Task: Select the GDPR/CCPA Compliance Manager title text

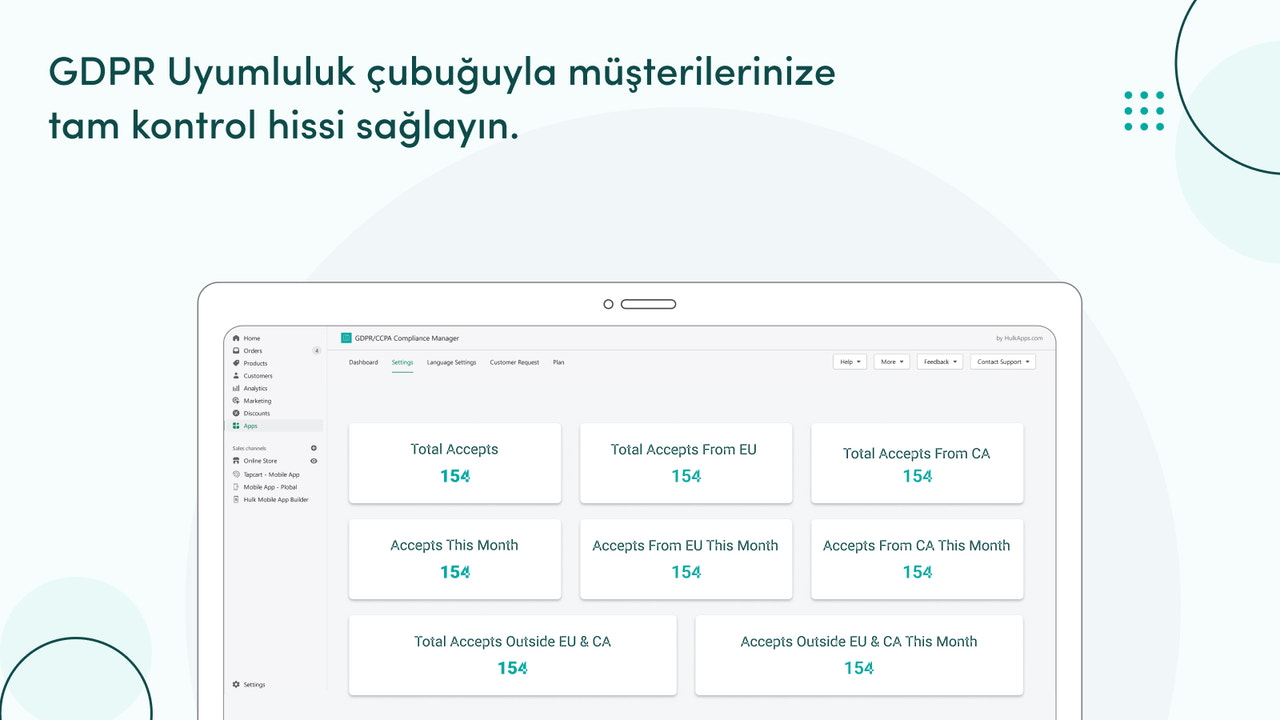Action: [x=407, y=338]
